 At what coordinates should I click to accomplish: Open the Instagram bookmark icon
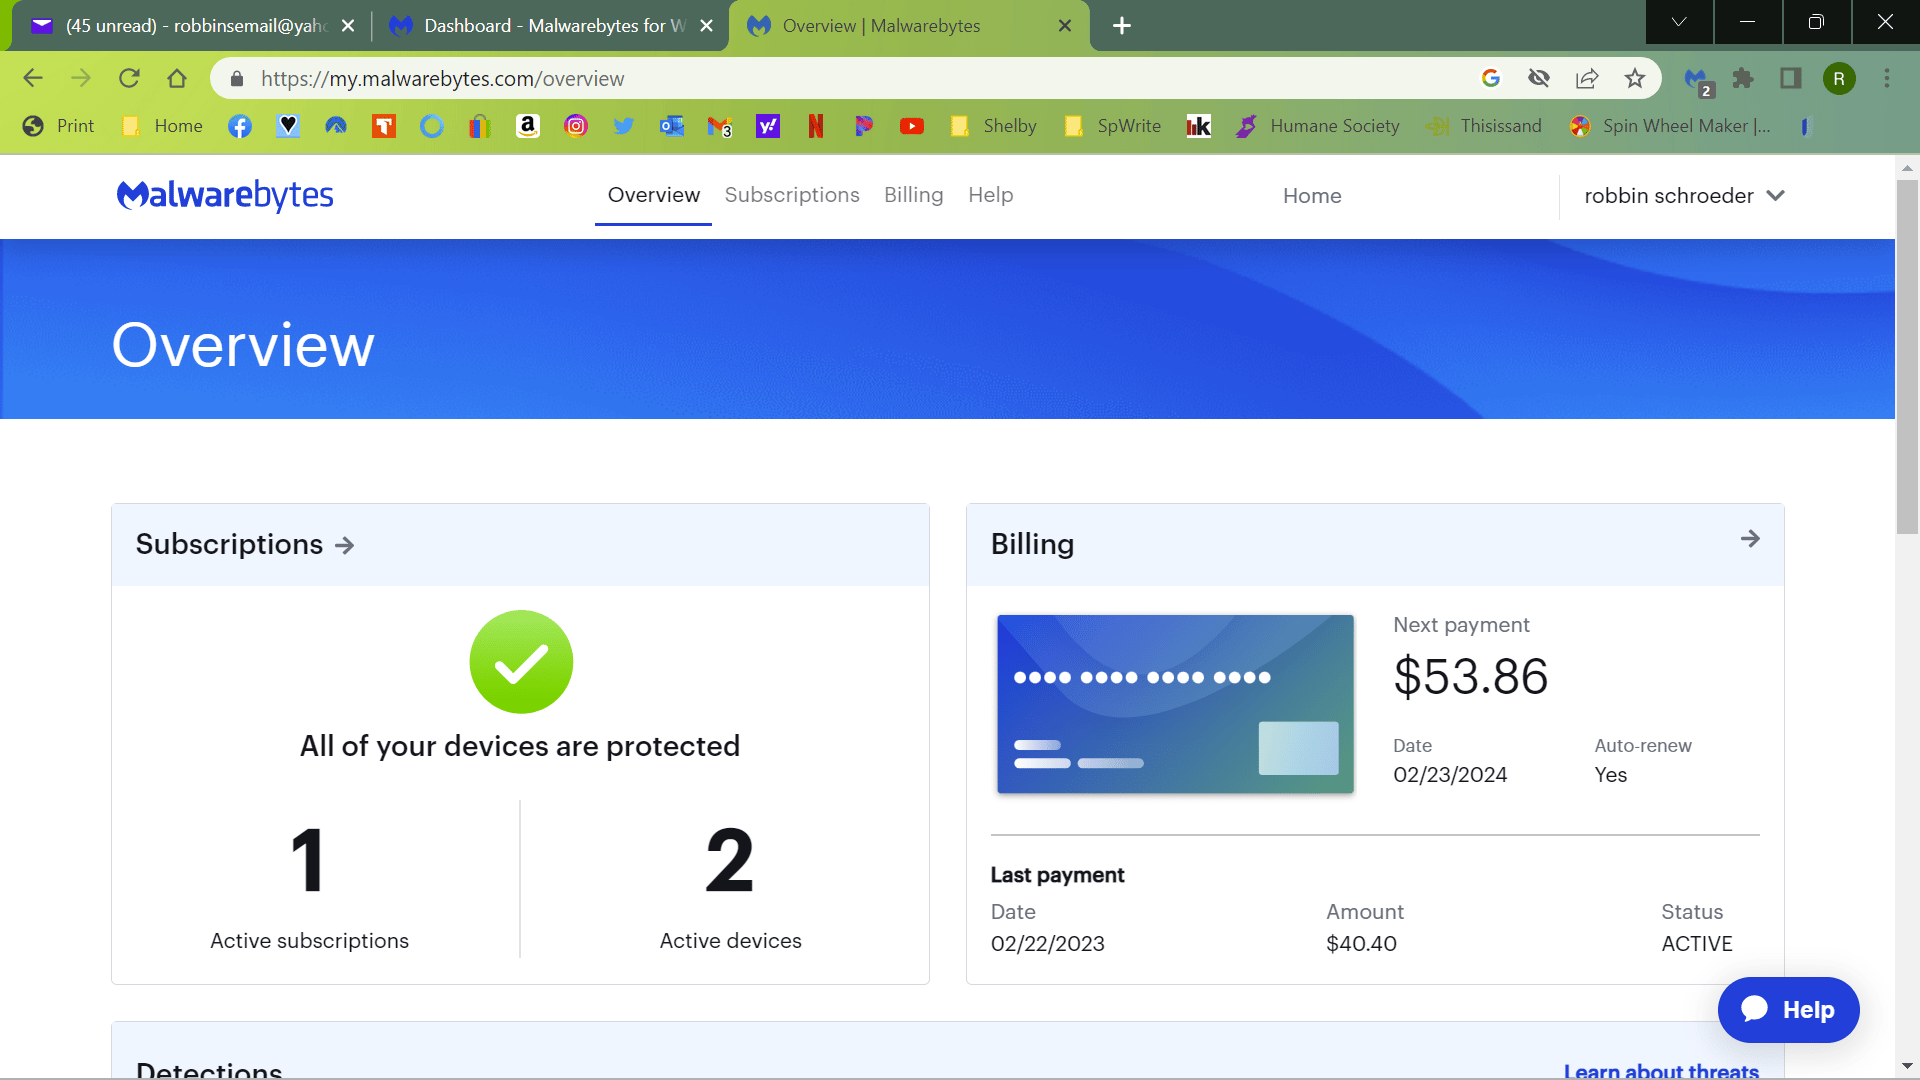tap(576, 126)
